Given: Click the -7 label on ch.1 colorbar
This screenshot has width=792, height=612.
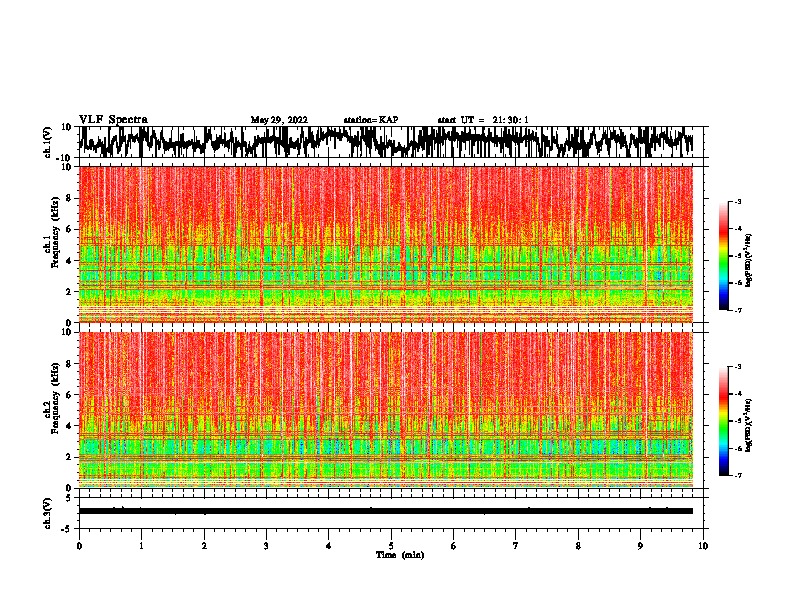Looking at the screenshot, I should point(737,310).
